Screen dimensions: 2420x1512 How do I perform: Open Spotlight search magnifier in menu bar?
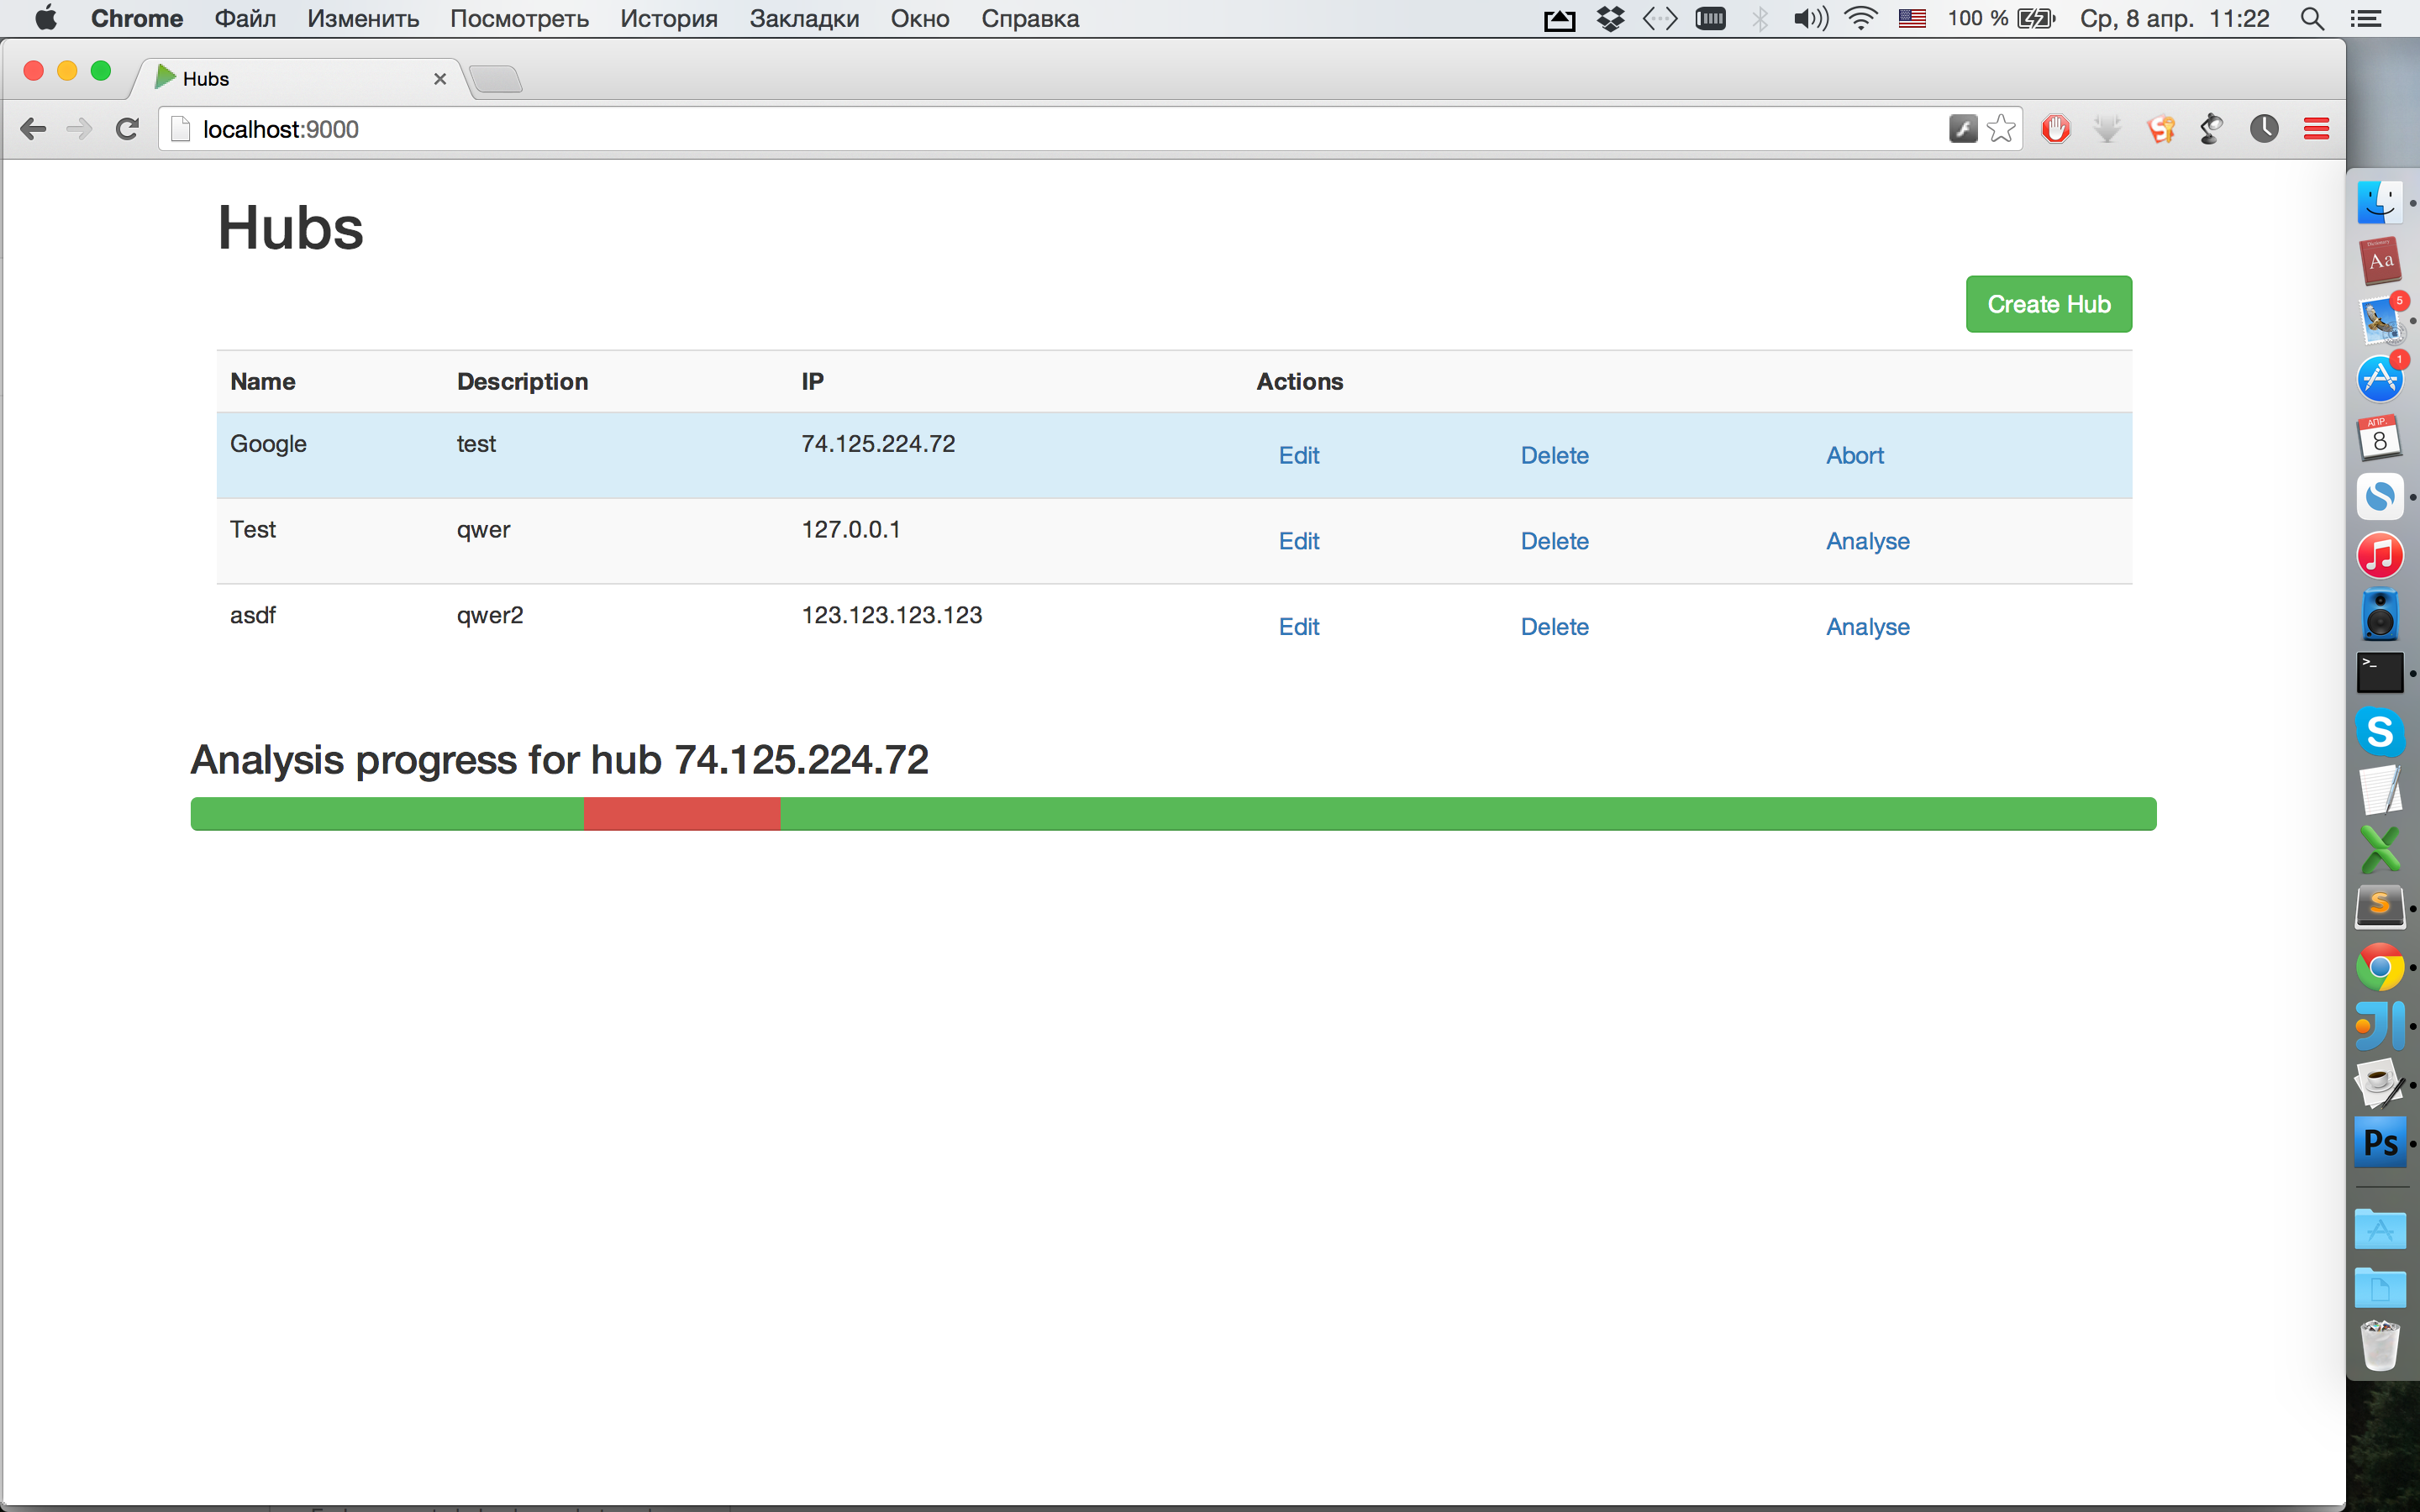click(x=2312, y=19)
